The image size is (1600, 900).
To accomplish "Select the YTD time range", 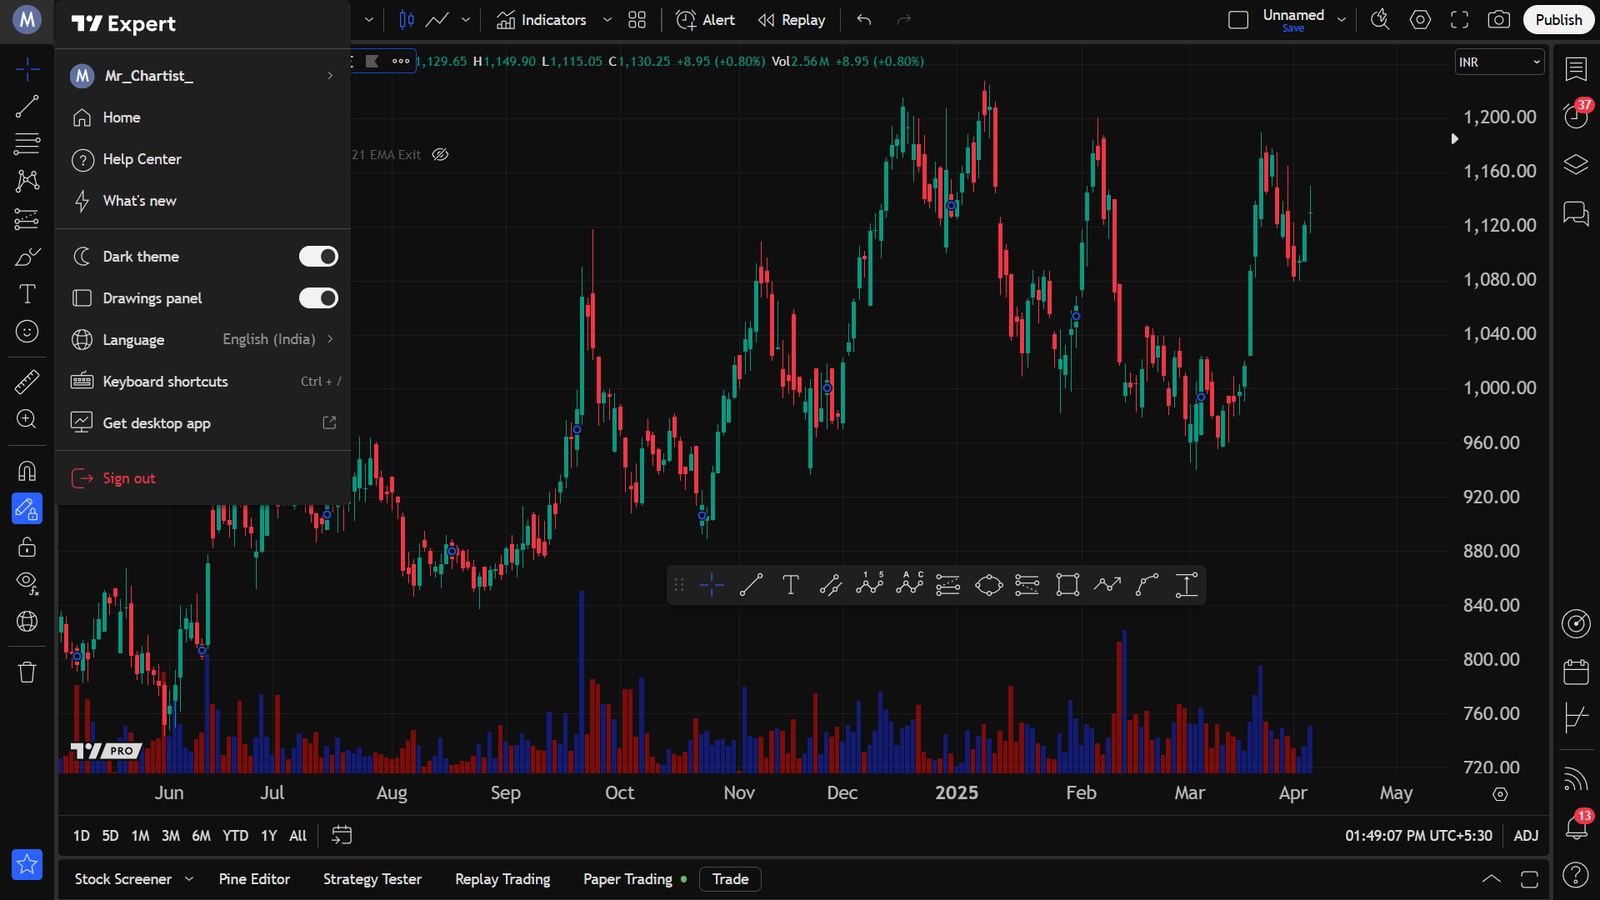I will [x=235, y=836].
